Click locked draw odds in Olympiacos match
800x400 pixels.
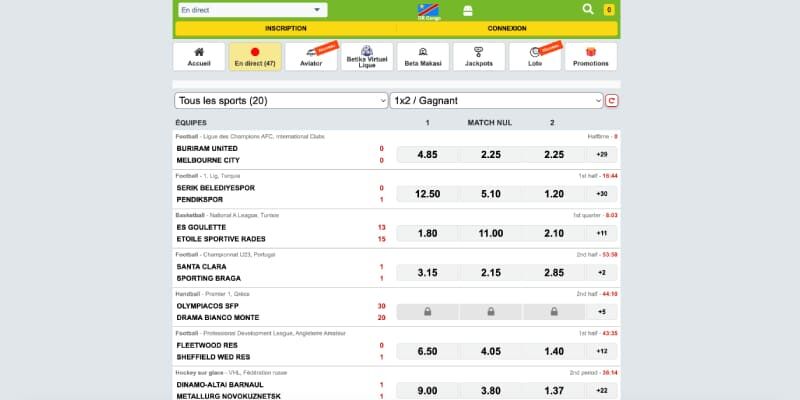491,312
